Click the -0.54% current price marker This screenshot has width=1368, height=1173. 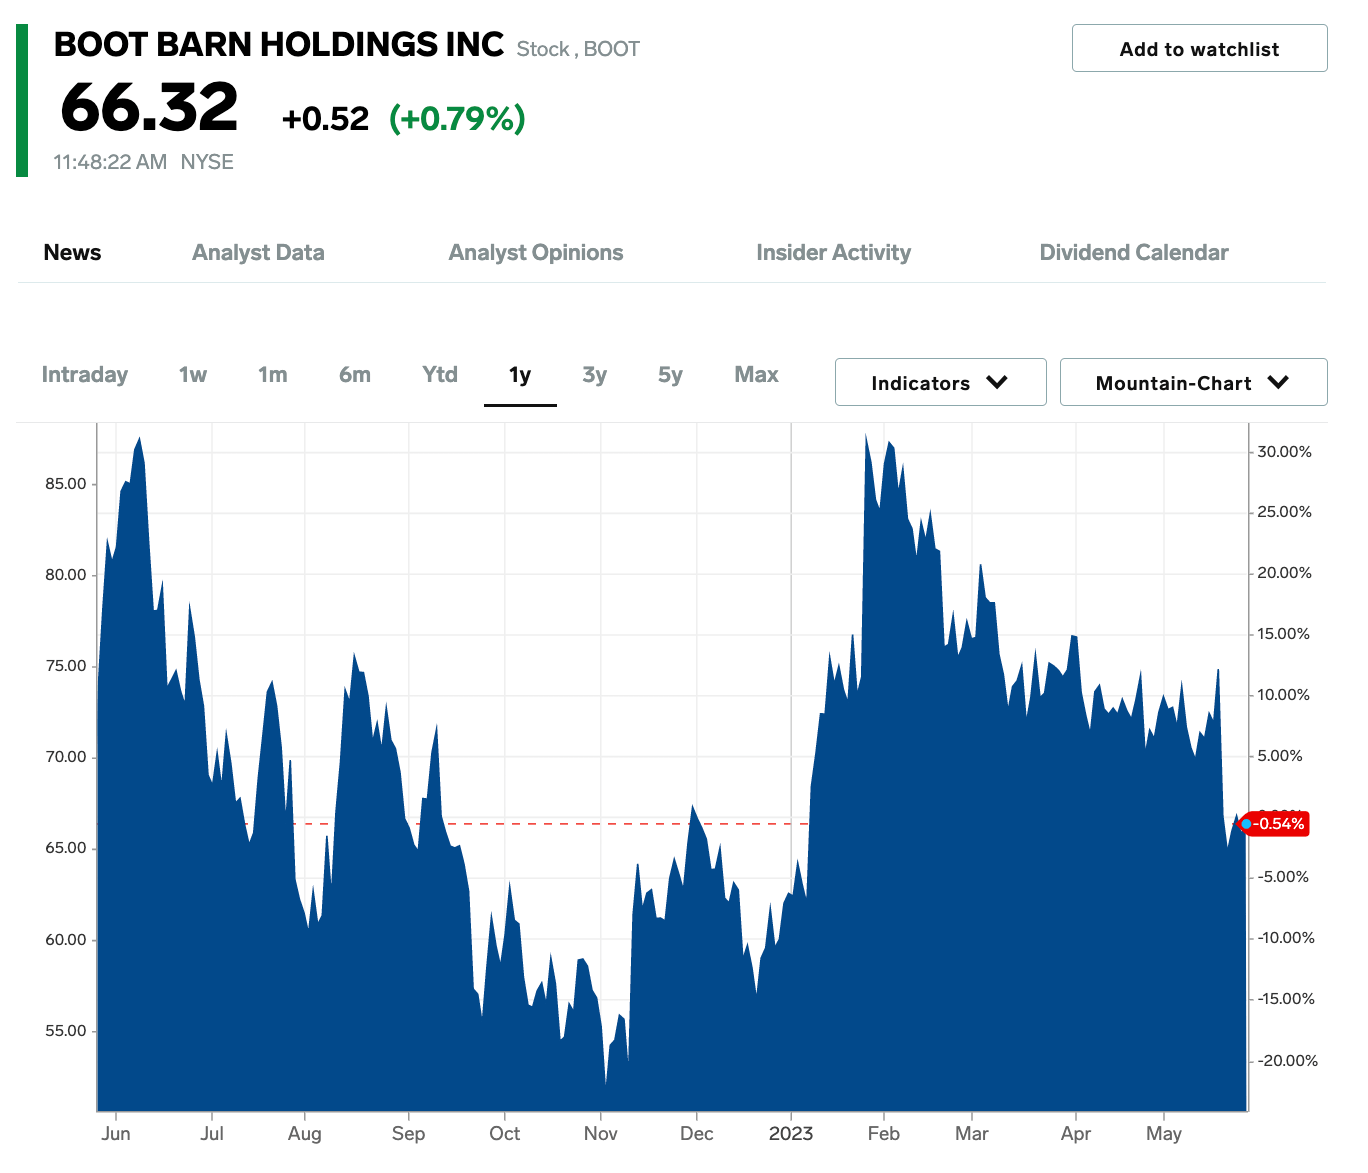point(1275,824)
